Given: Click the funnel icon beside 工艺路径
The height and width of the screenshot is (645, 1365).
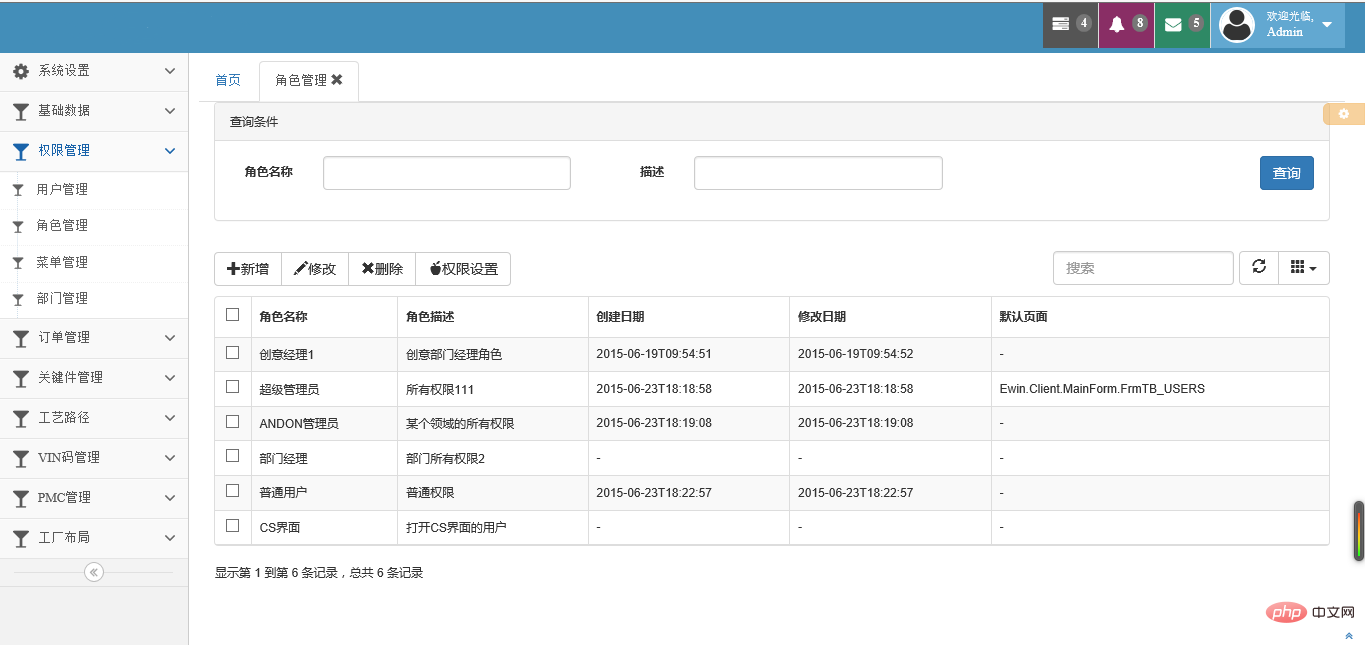Looking at the screenshot, I should tap(20, 418).
